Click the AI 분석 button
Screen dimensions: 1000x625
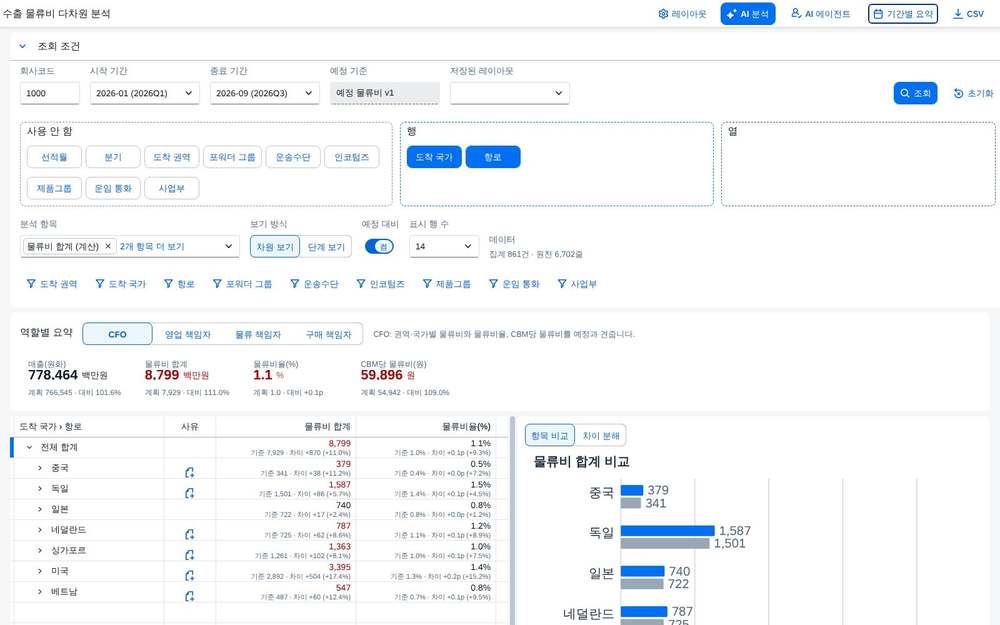coord(747,14)
